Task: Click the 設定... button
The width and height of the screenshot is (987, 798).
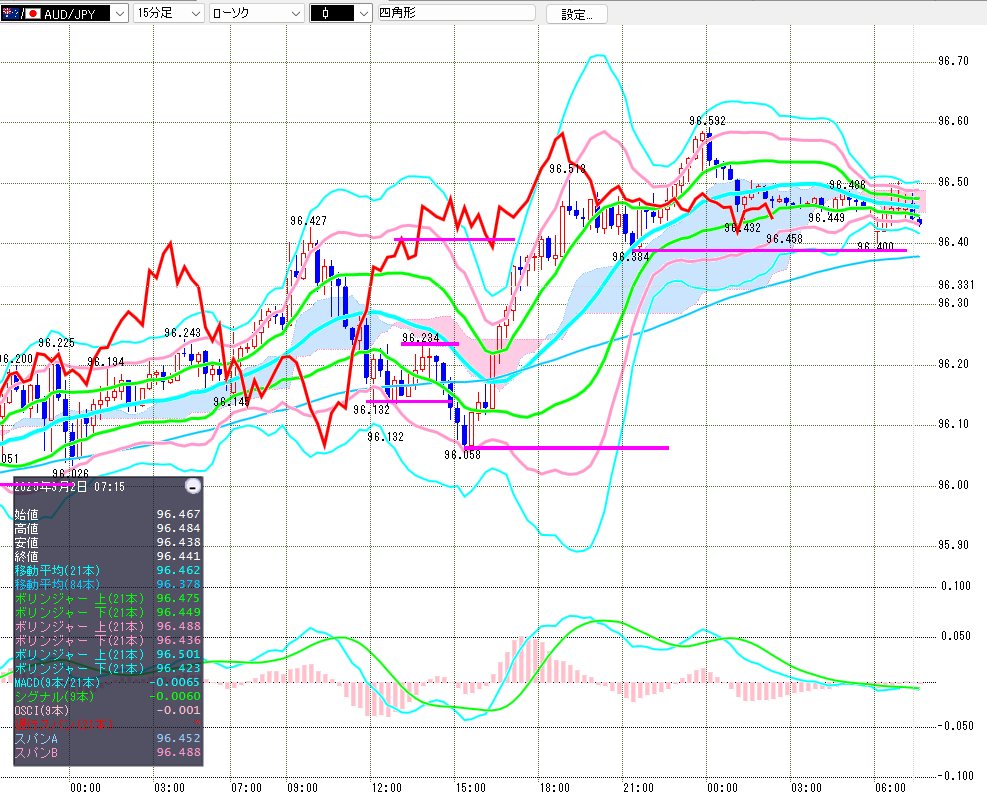Action: click(x=577, y=14)
